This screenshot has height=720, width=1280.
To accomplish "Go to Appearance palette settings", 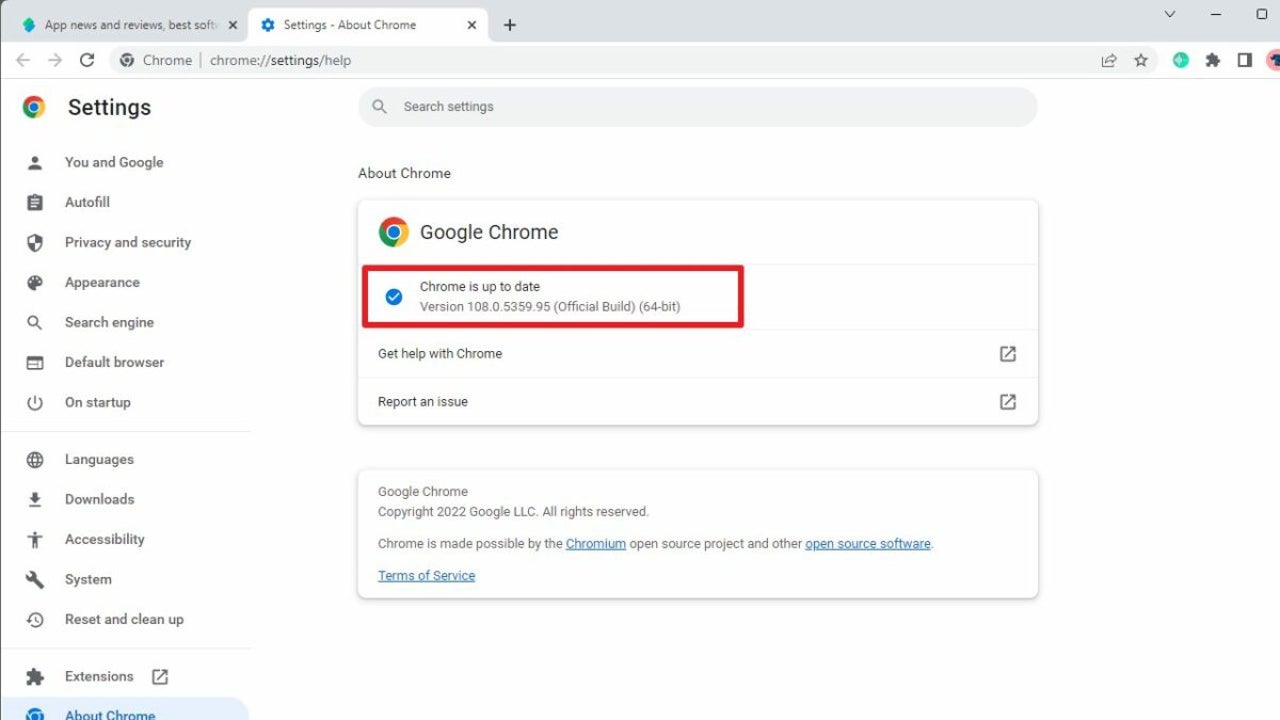I will tap(102, 282).
